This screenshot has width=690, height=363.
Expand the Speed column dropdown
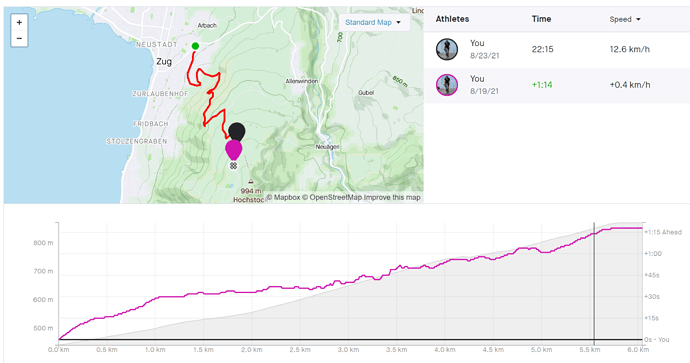(x=625, y=19)
